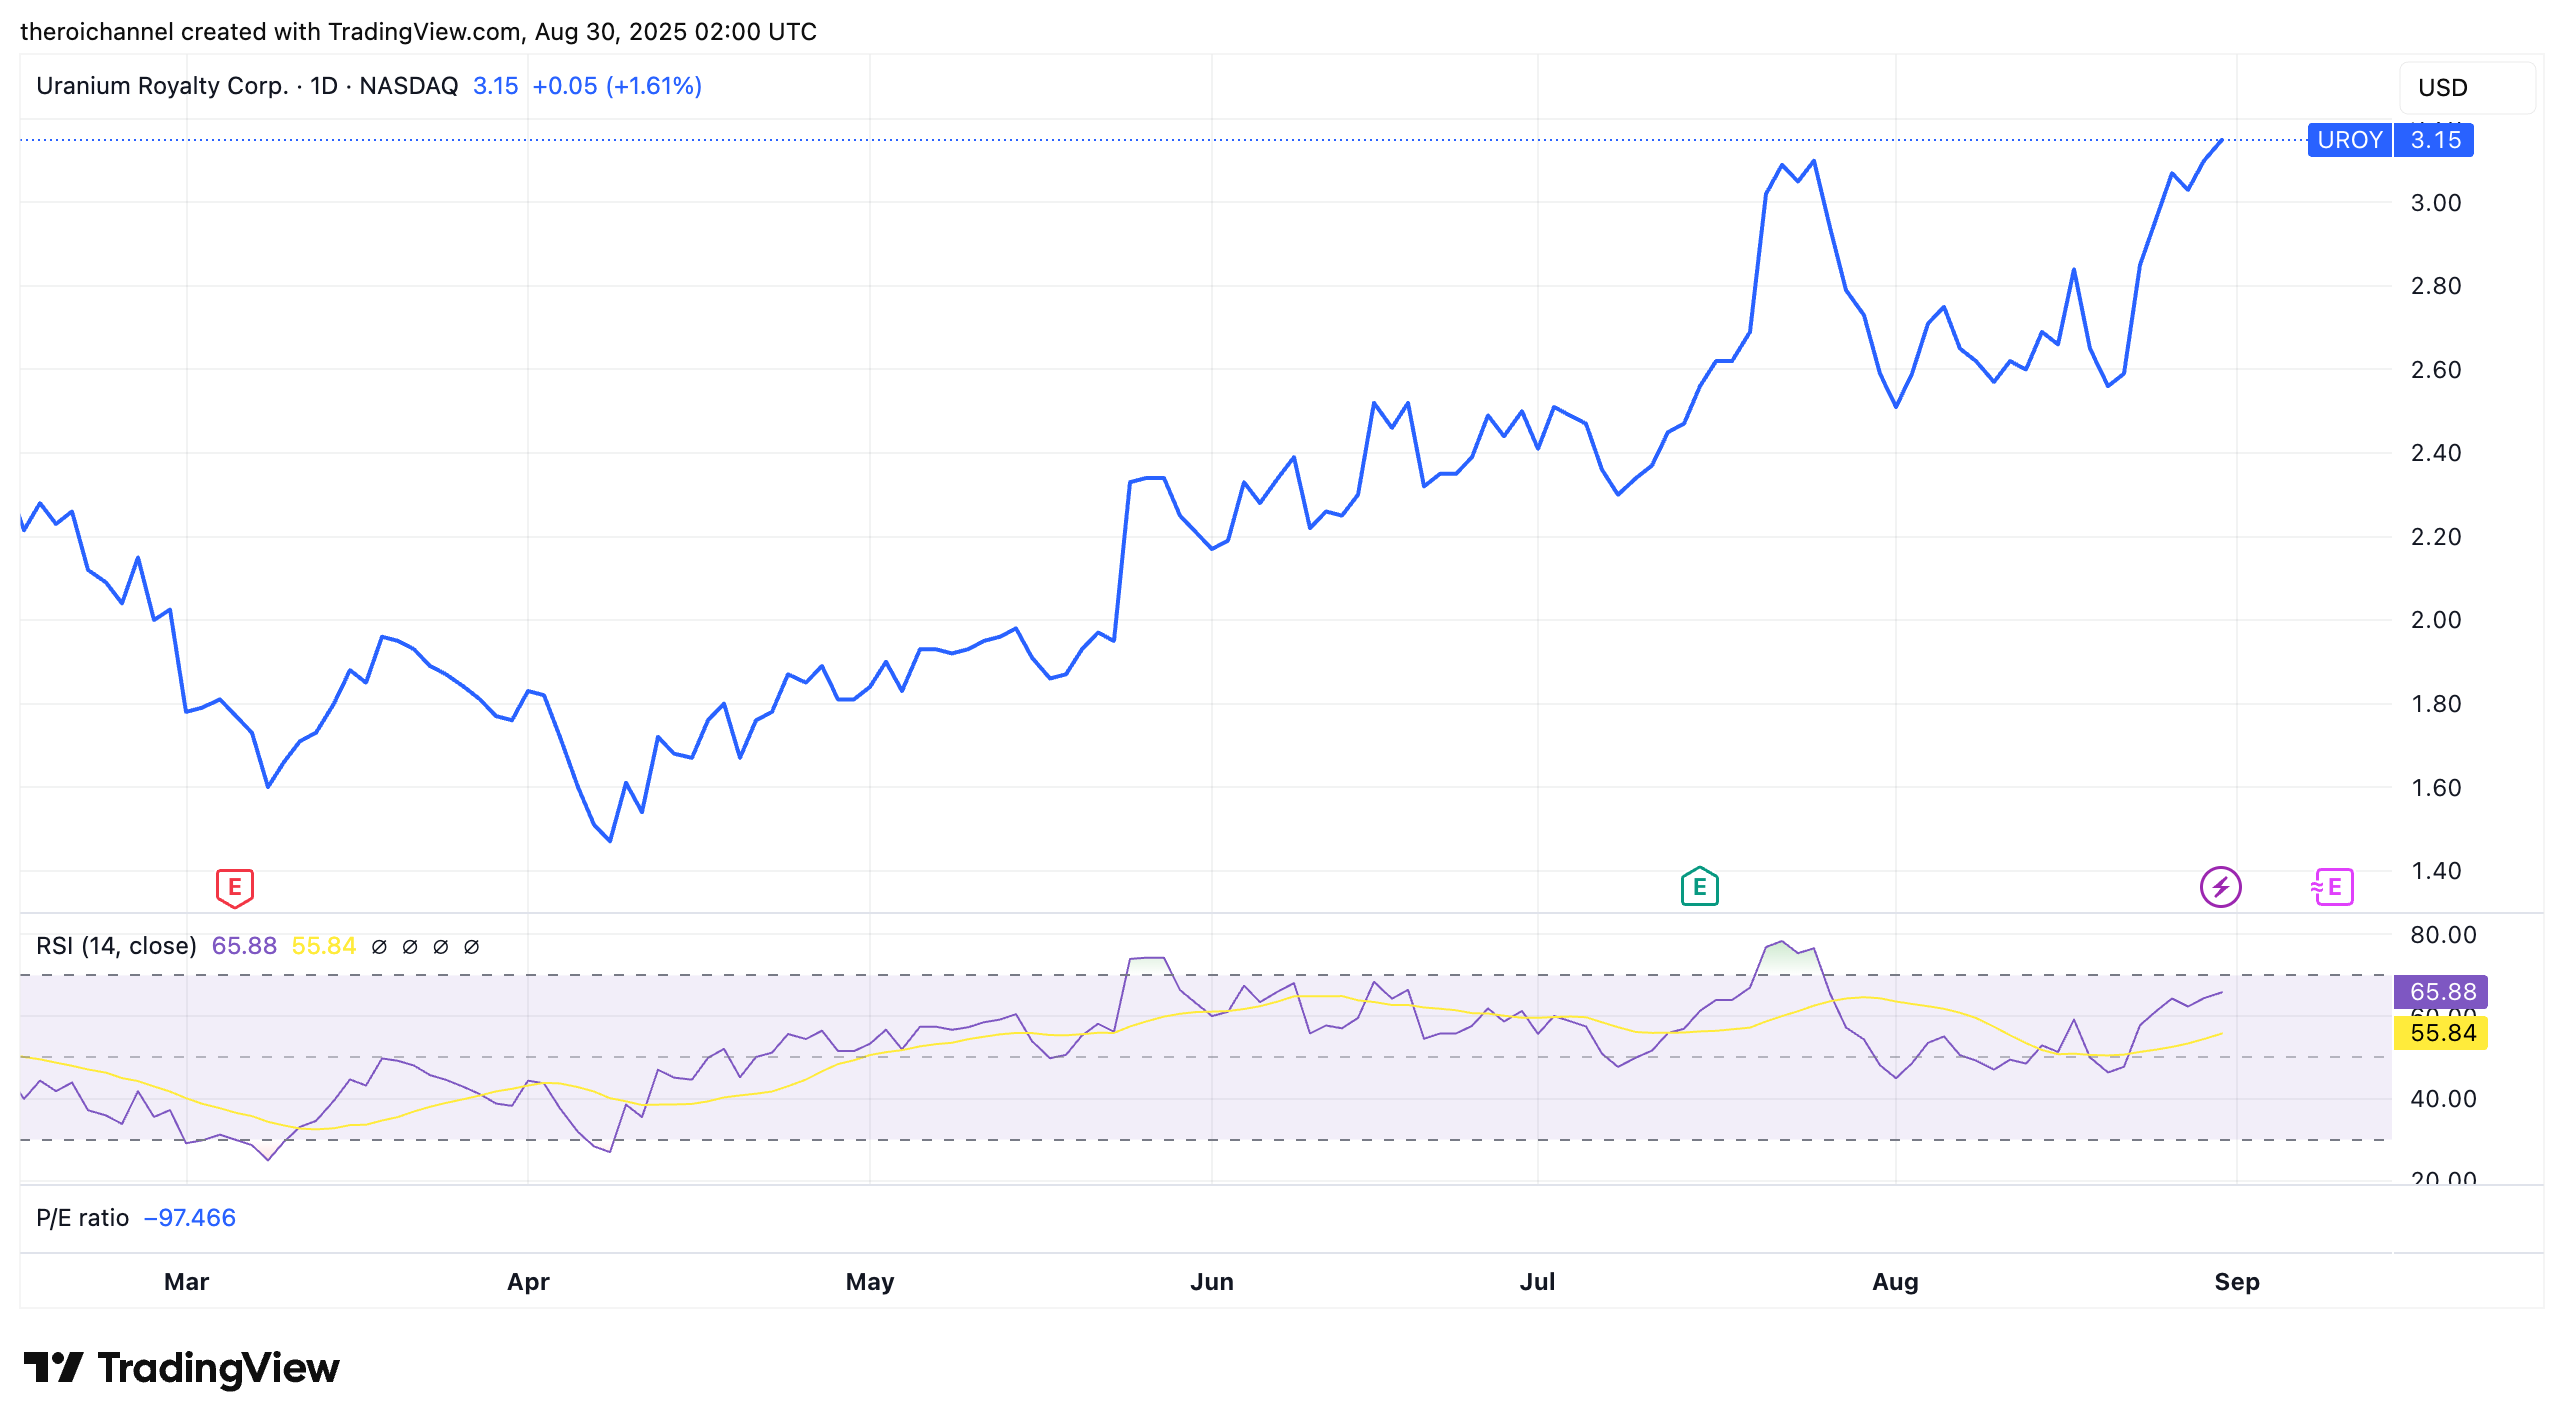Click the header attribution text with TradingView.com
Image resolution: width=2564 pixels, height=1428 pixels.
coord(418,32)
